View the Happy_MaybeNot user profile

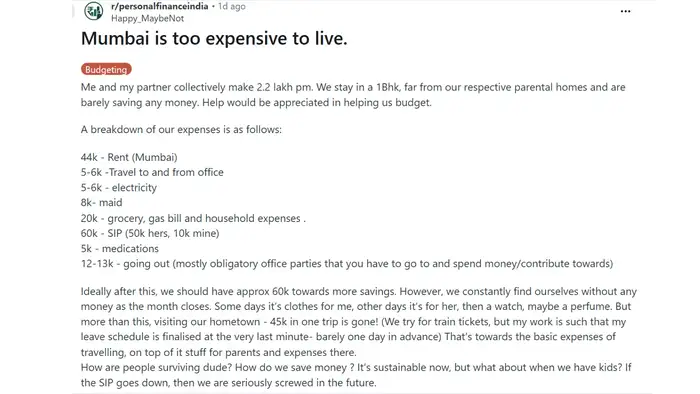coord(147,18)
